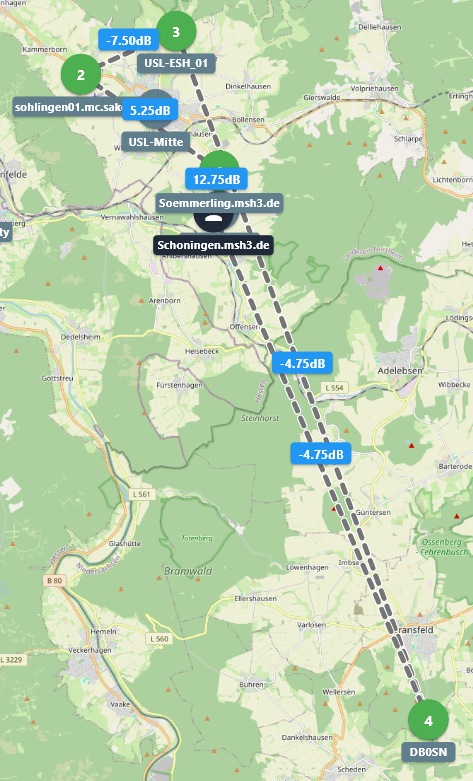The height and width of the screenshot is (781, 473).
Task: Click the L 554 road shield
Action: [335, 388]
